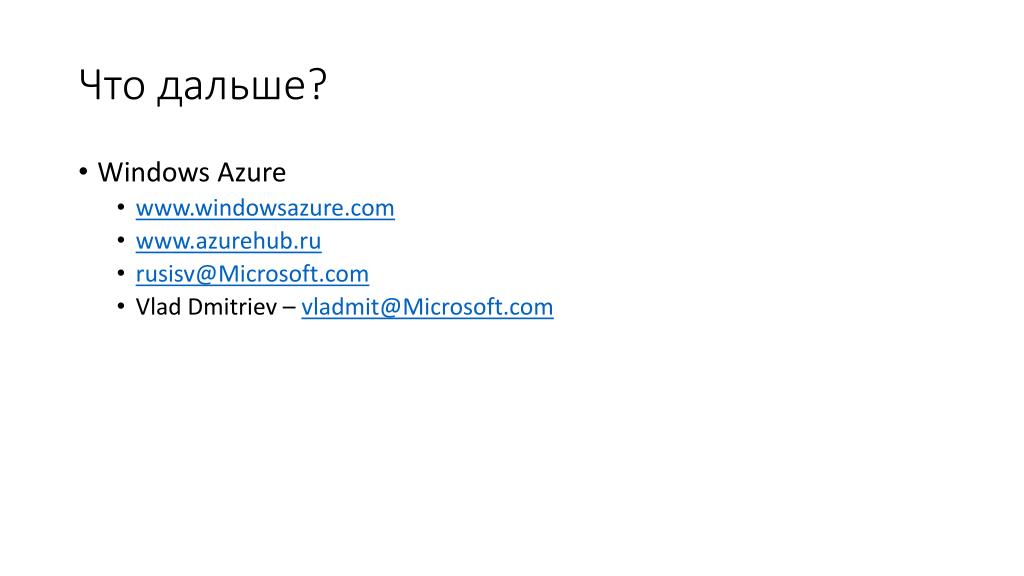Click the bullet before www.windowsazure.com
The image size is (1024, 576).
tap(121, 207)
